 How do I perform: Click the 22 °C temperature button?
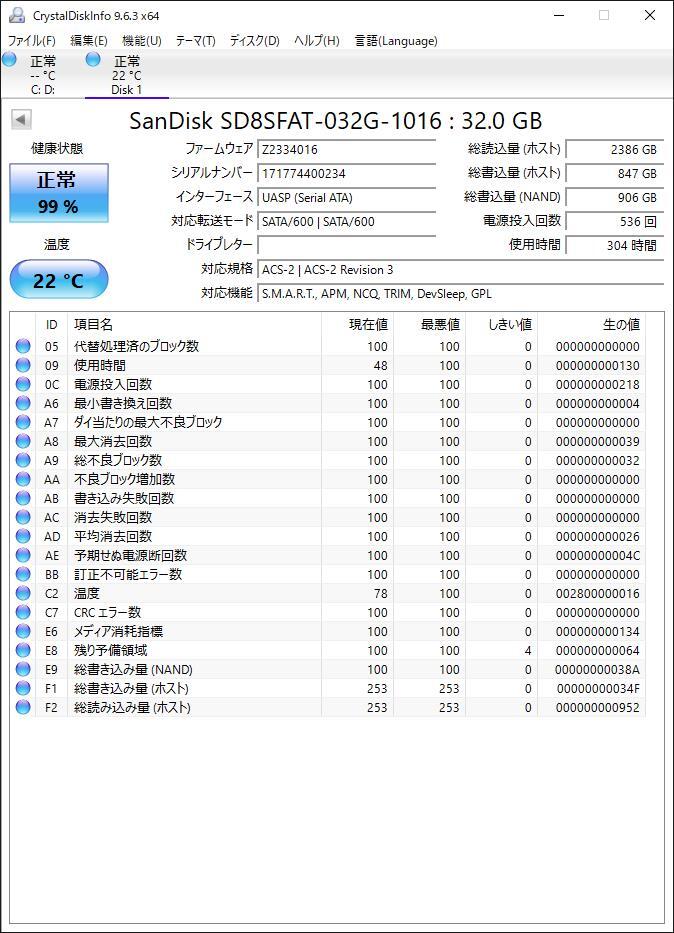[59, 279]
